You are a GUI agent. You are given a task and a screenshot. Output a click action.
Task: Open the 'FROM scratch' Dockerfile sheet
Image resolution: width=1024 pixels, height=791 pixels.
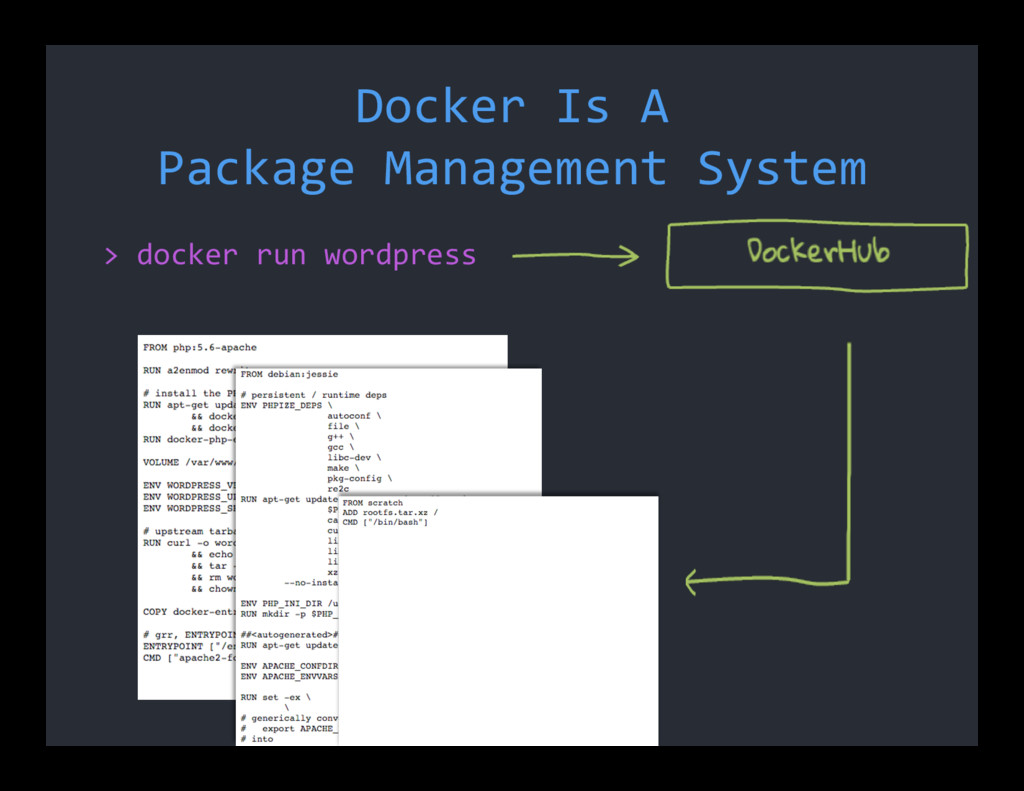tap(498, 621)
